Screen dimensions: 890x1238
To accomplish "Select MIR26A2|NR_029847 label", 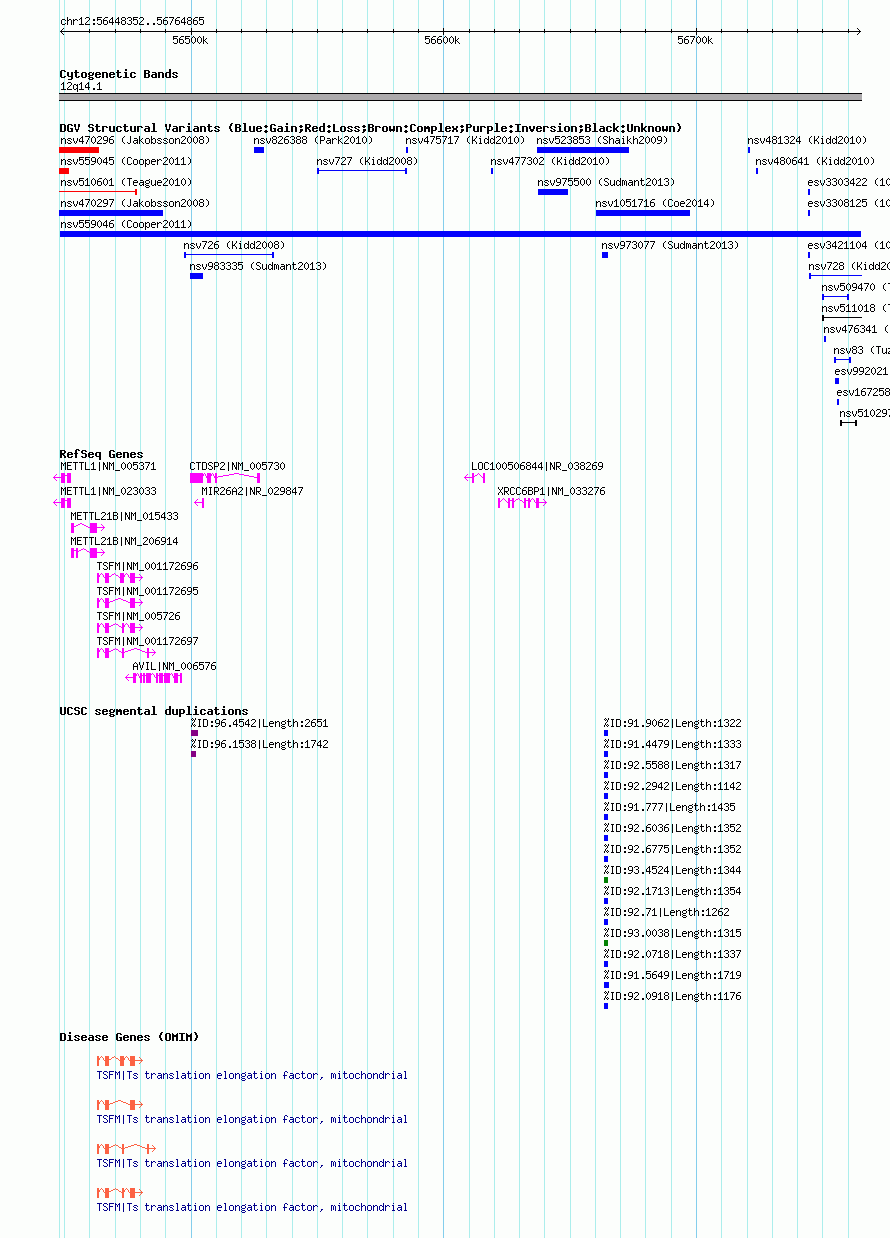I will point(252,492).
